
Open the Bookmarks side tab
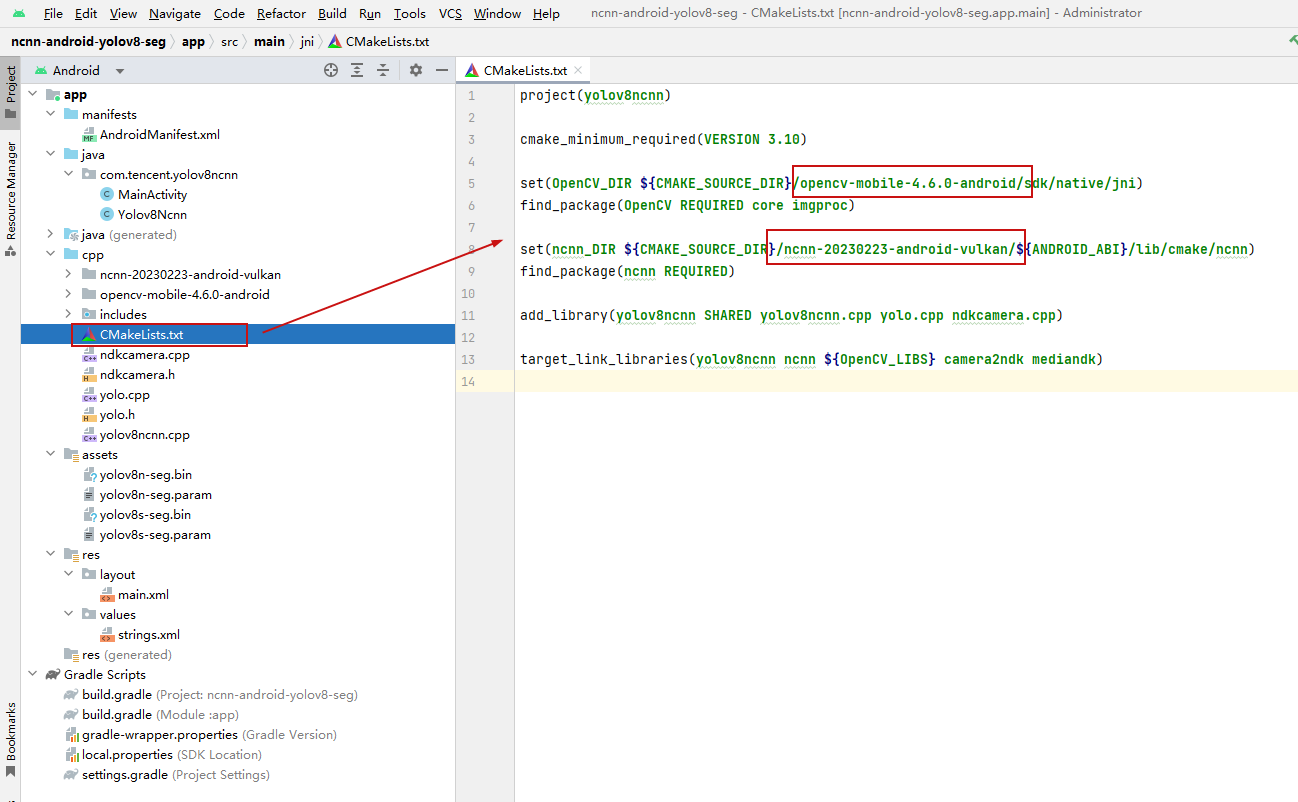10,740
